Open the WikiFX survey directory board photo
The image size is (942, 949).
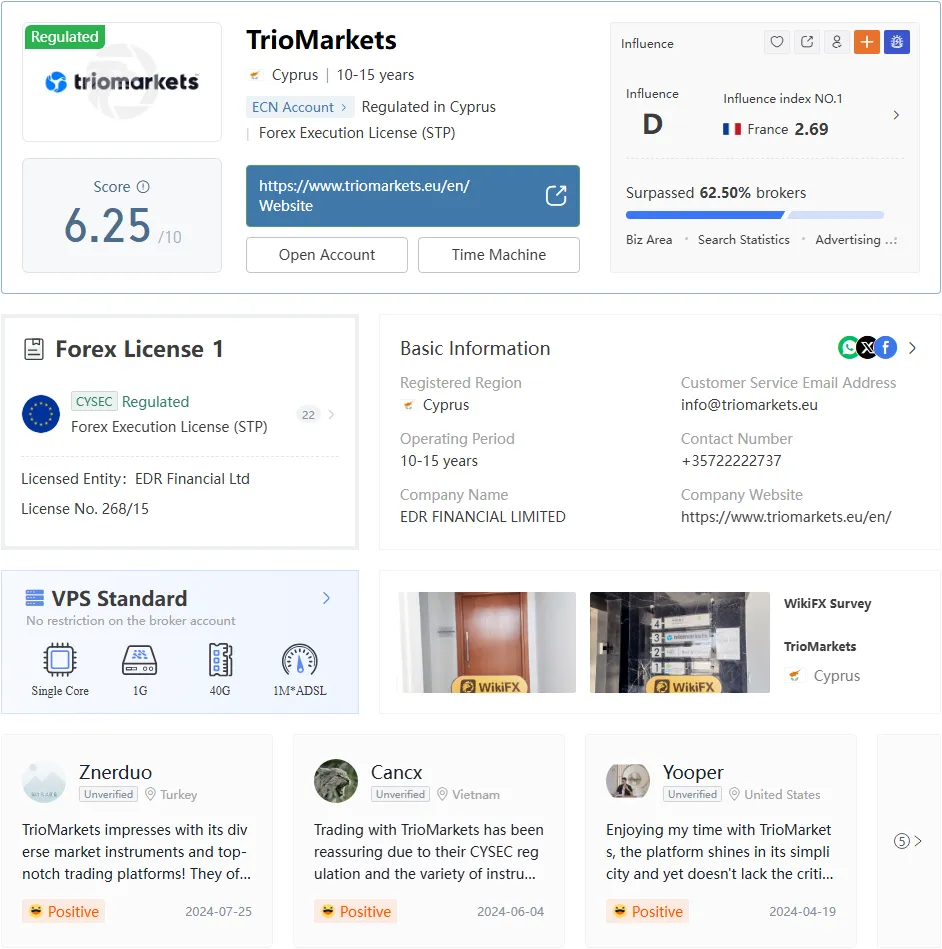[x=680, y=642]
